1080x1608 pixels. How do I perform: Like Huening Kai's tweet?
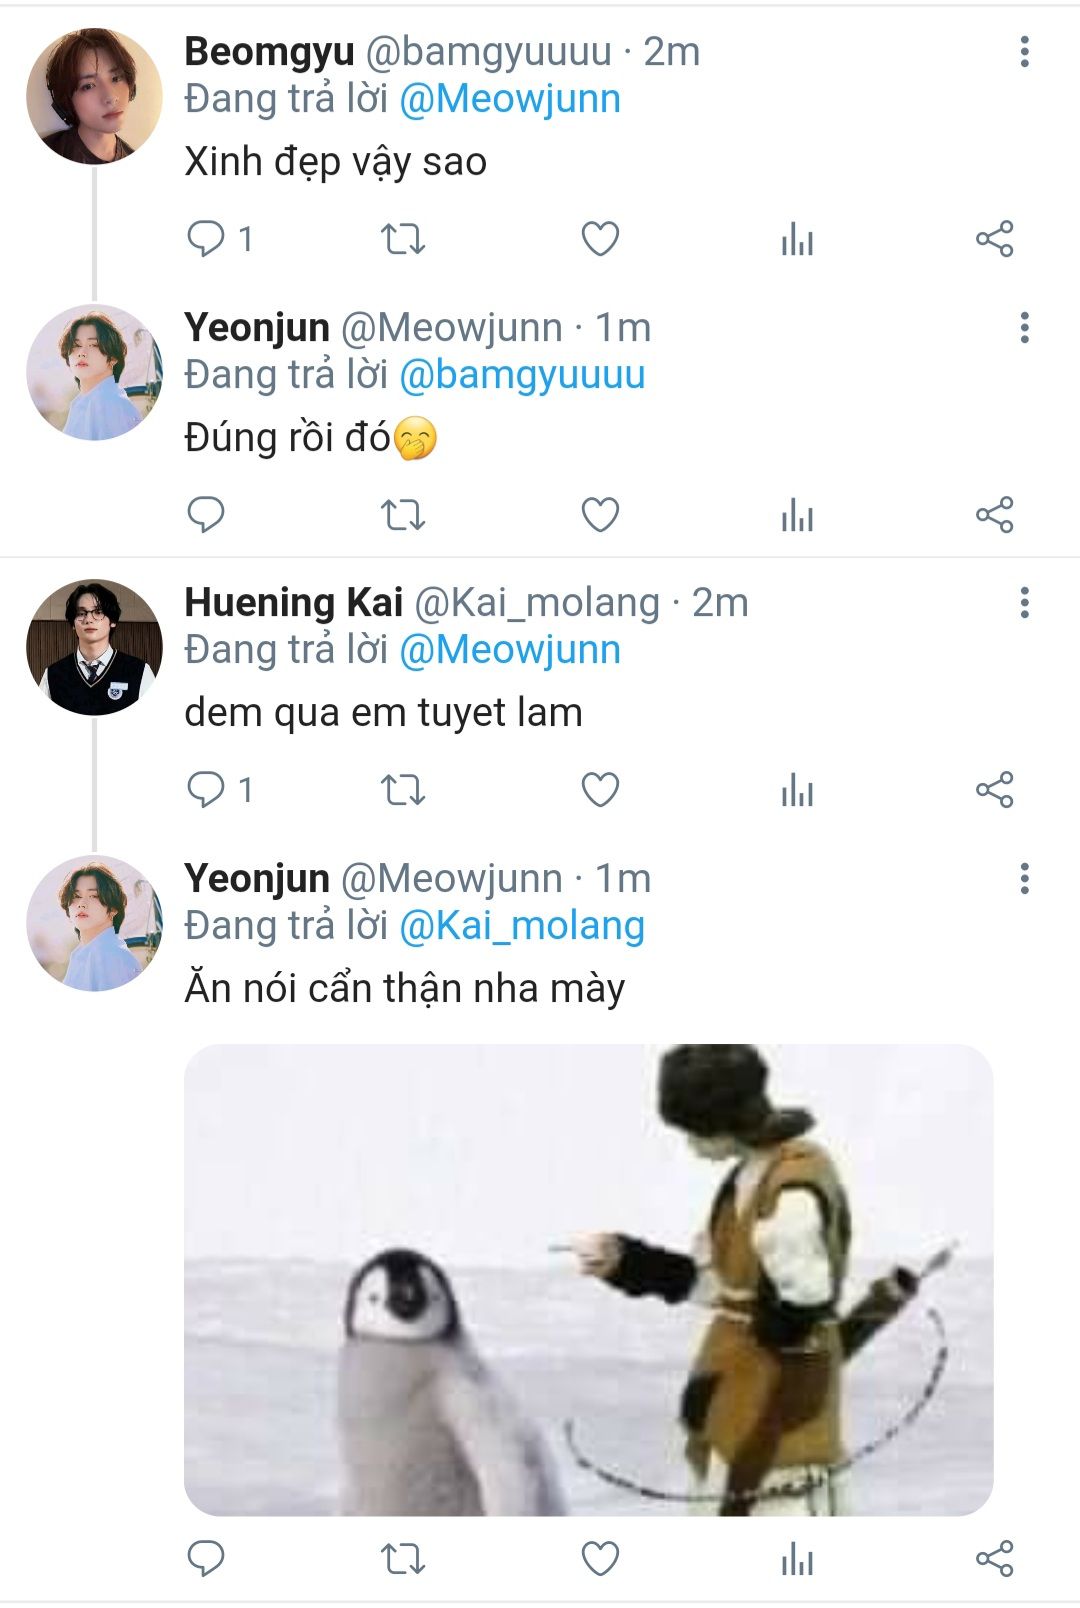[x=600, y=790]
